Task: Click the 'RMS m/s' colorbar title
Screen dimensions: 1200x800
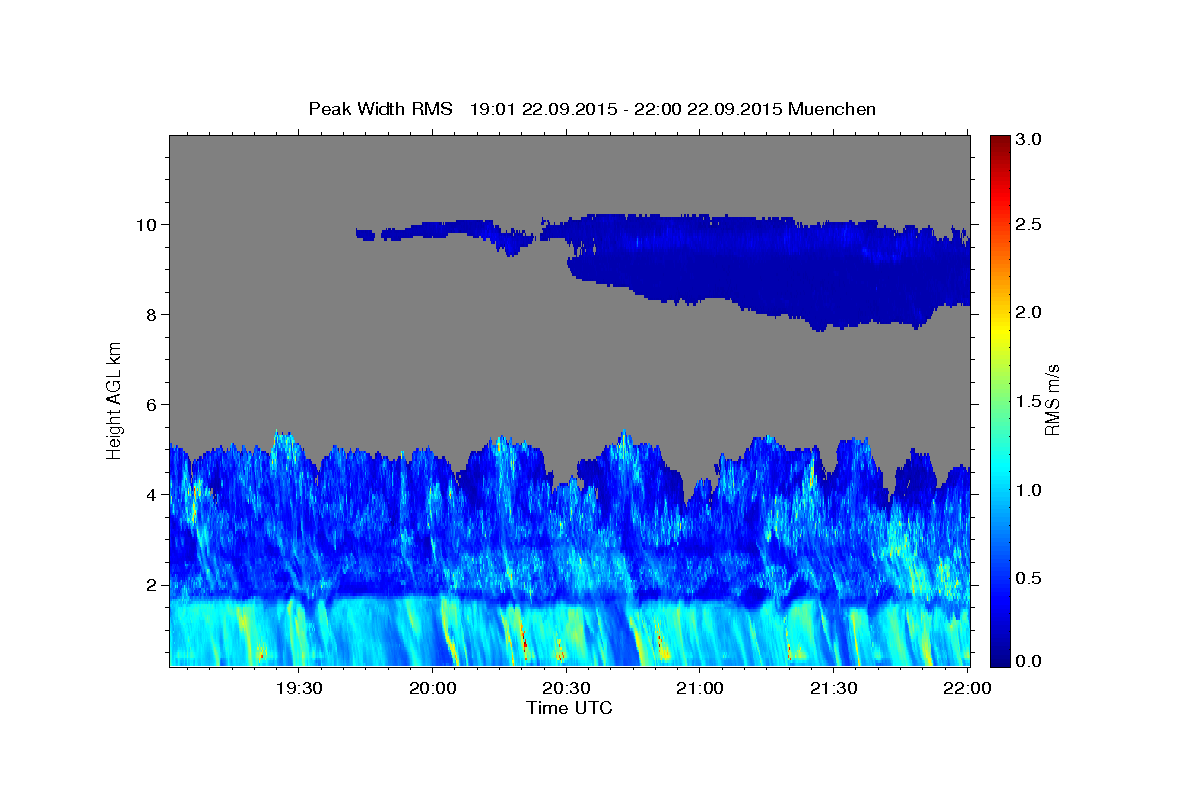Action: 1052,400
